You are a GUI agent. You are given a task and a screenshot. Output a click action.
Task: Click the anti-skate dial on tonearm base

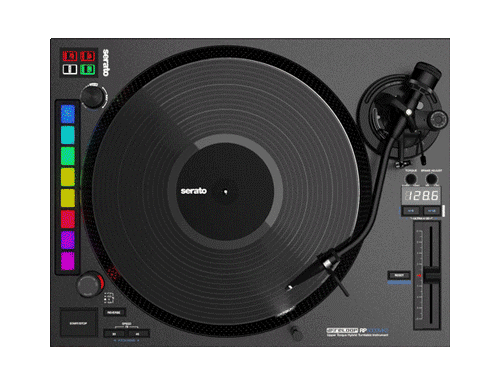[438, 119]
